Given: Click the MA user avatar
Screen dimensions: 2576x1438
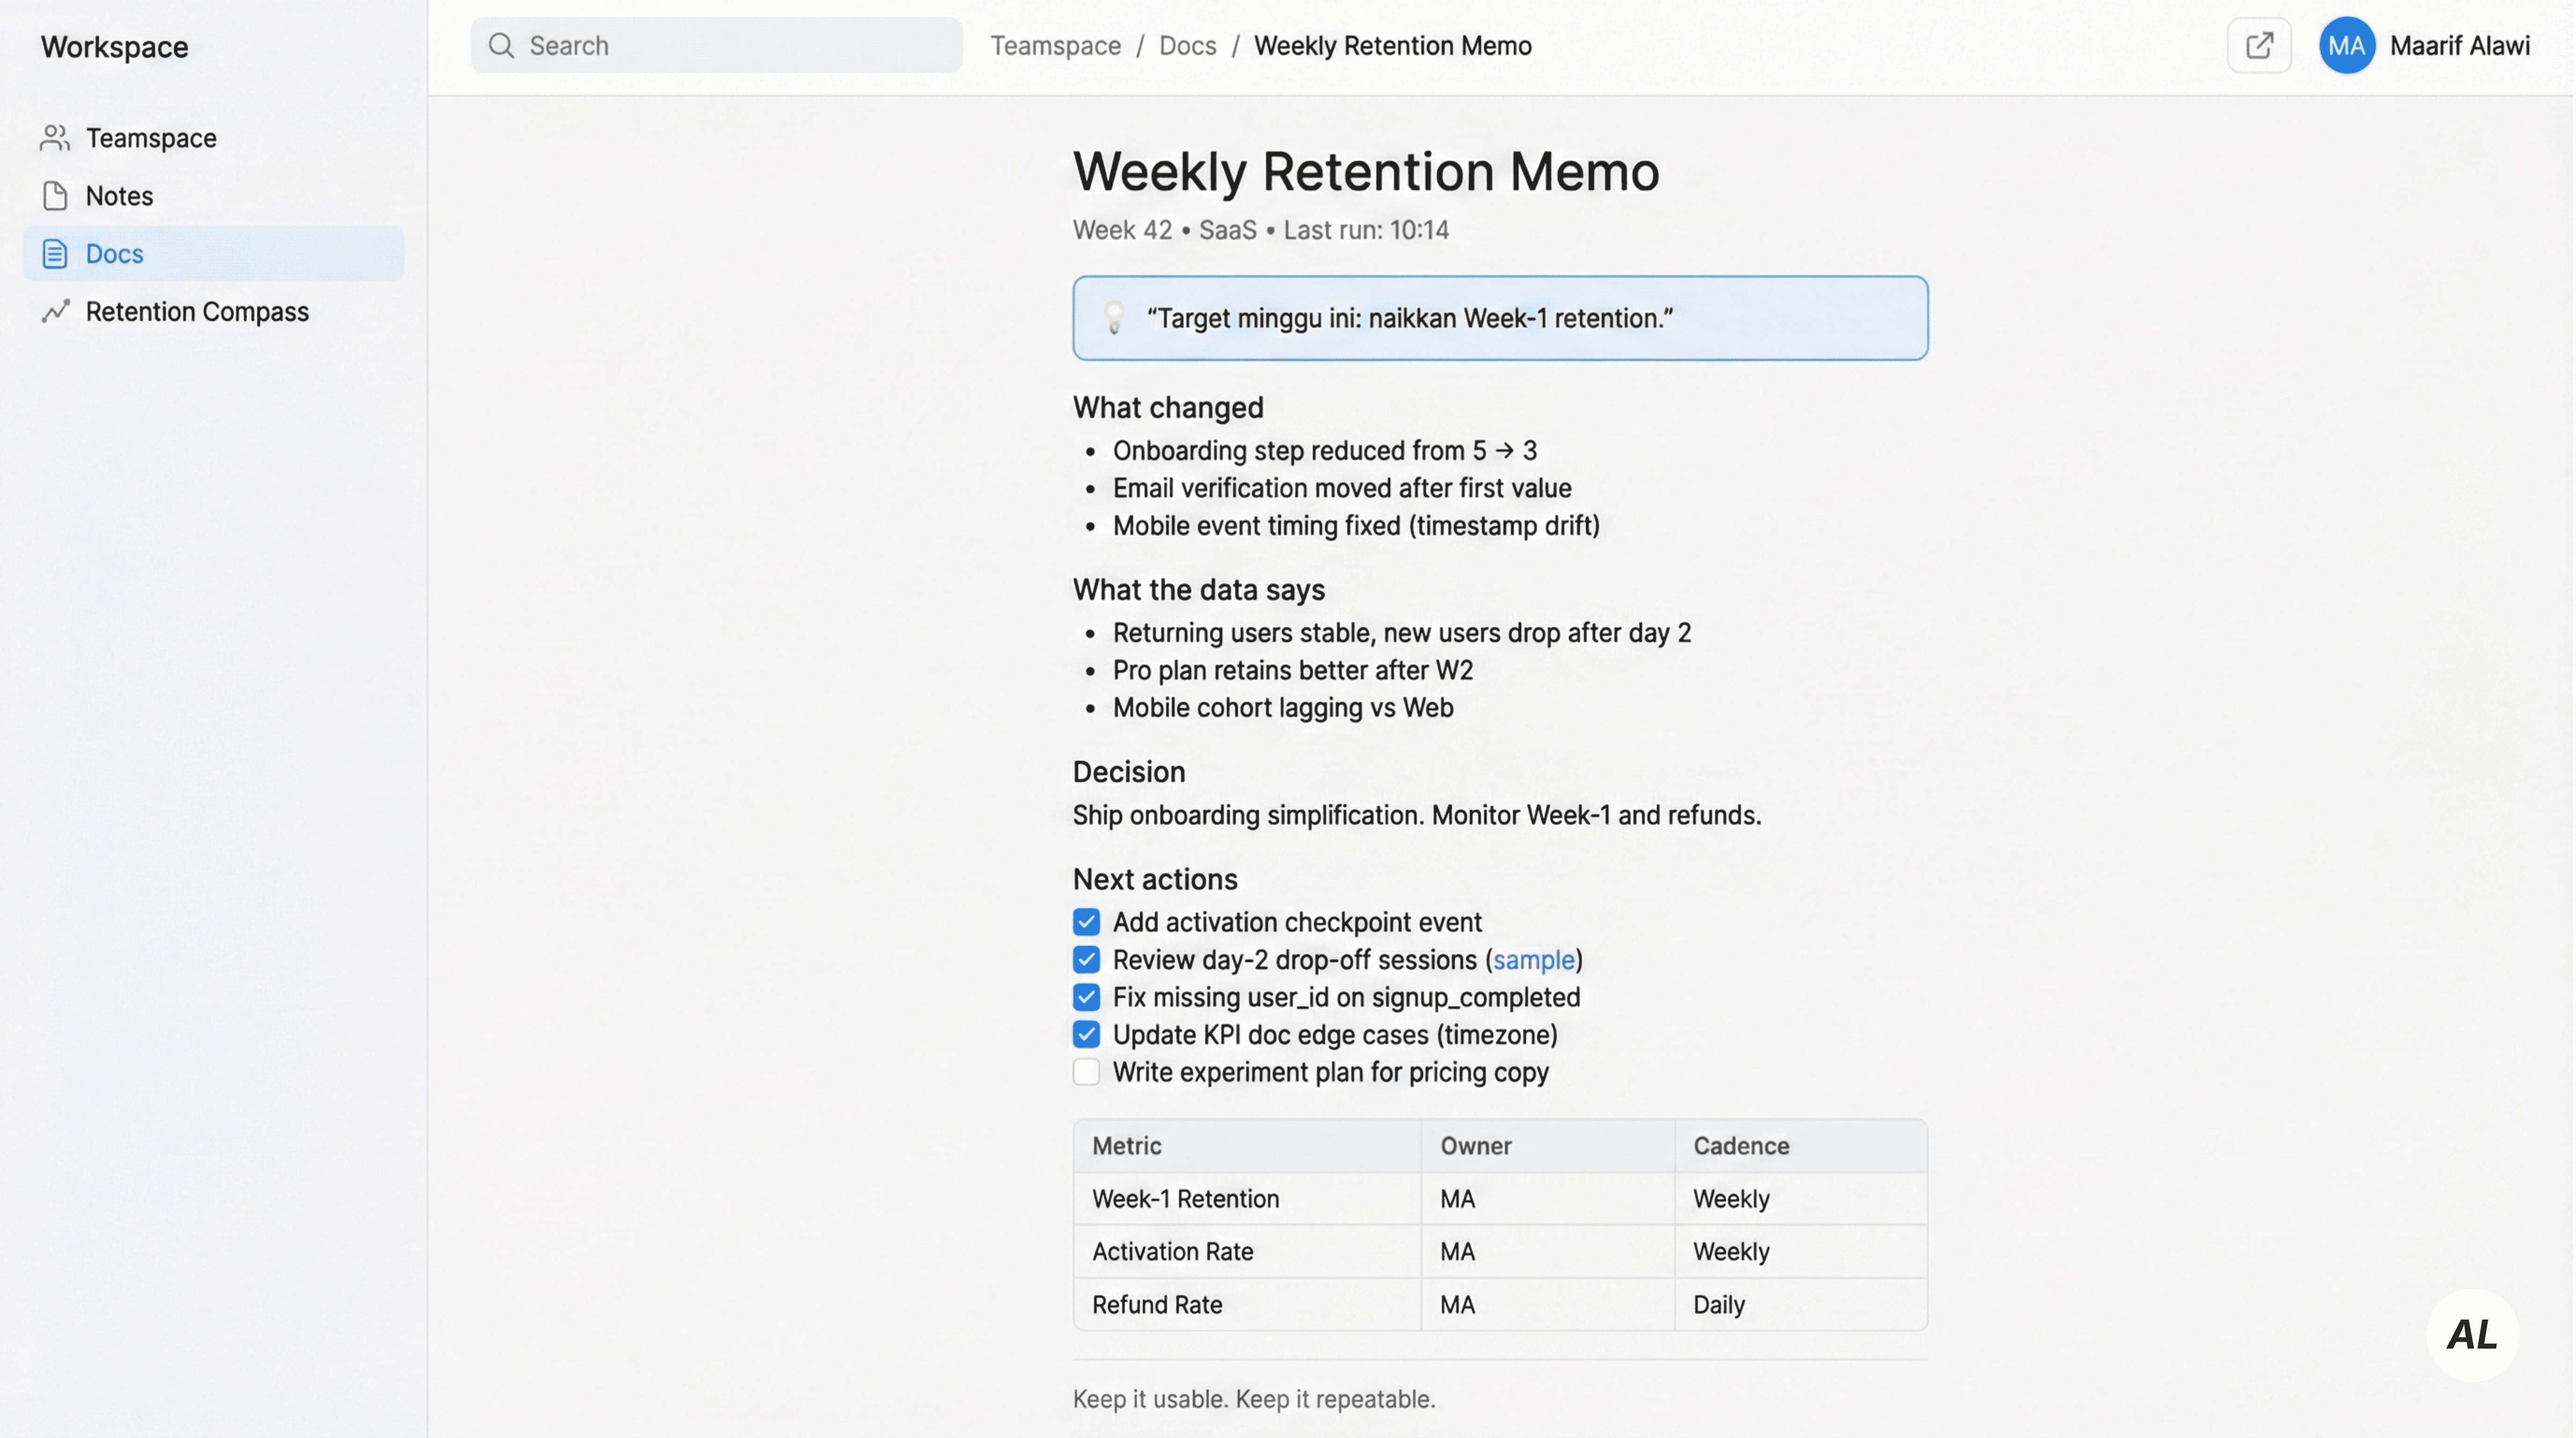Looking at the screenshot, I should pyautogui.click(x=2346, y=46).
